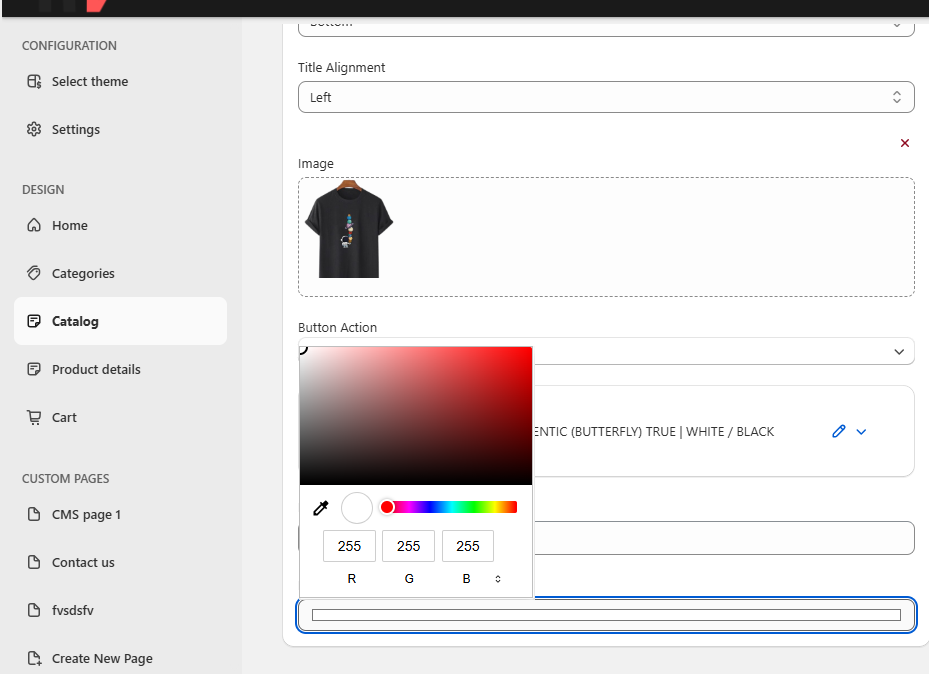929x674 pixels.
Task: Click the Home house icon
Action: click(x=34, y=225)
